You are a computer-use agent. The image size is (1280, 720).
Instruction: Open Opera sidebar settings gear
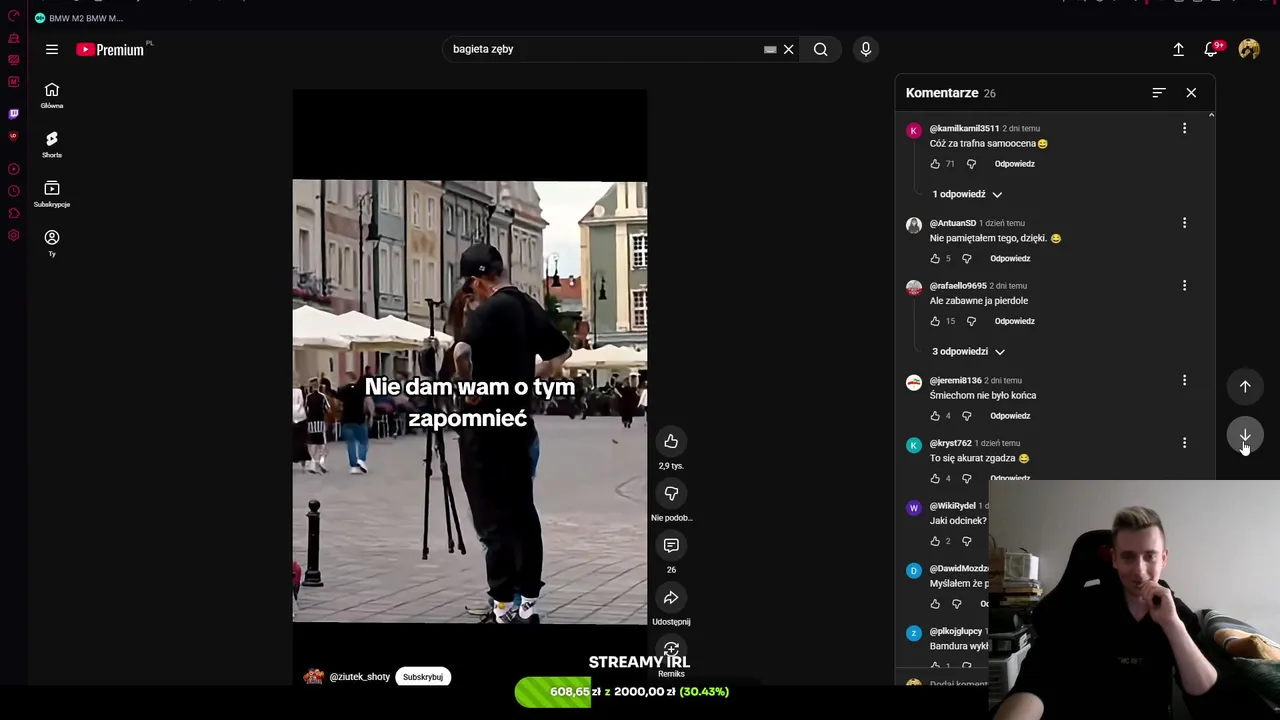(13, 236)
